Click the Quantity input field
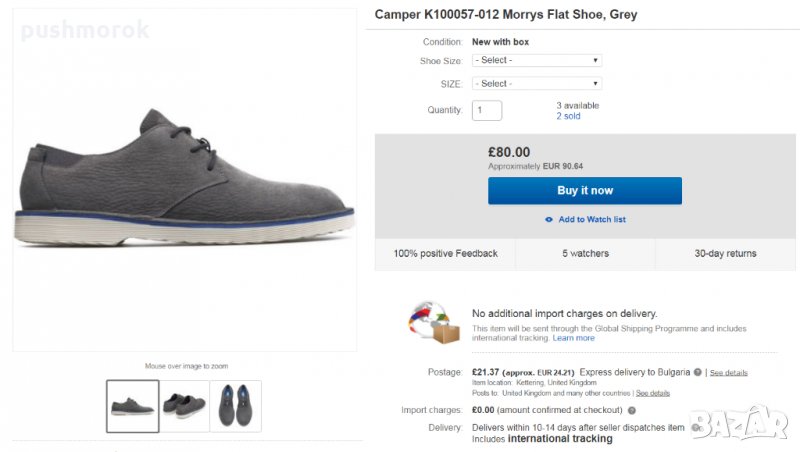The width and height of the screenshot is (800, 452). (487, 111)
